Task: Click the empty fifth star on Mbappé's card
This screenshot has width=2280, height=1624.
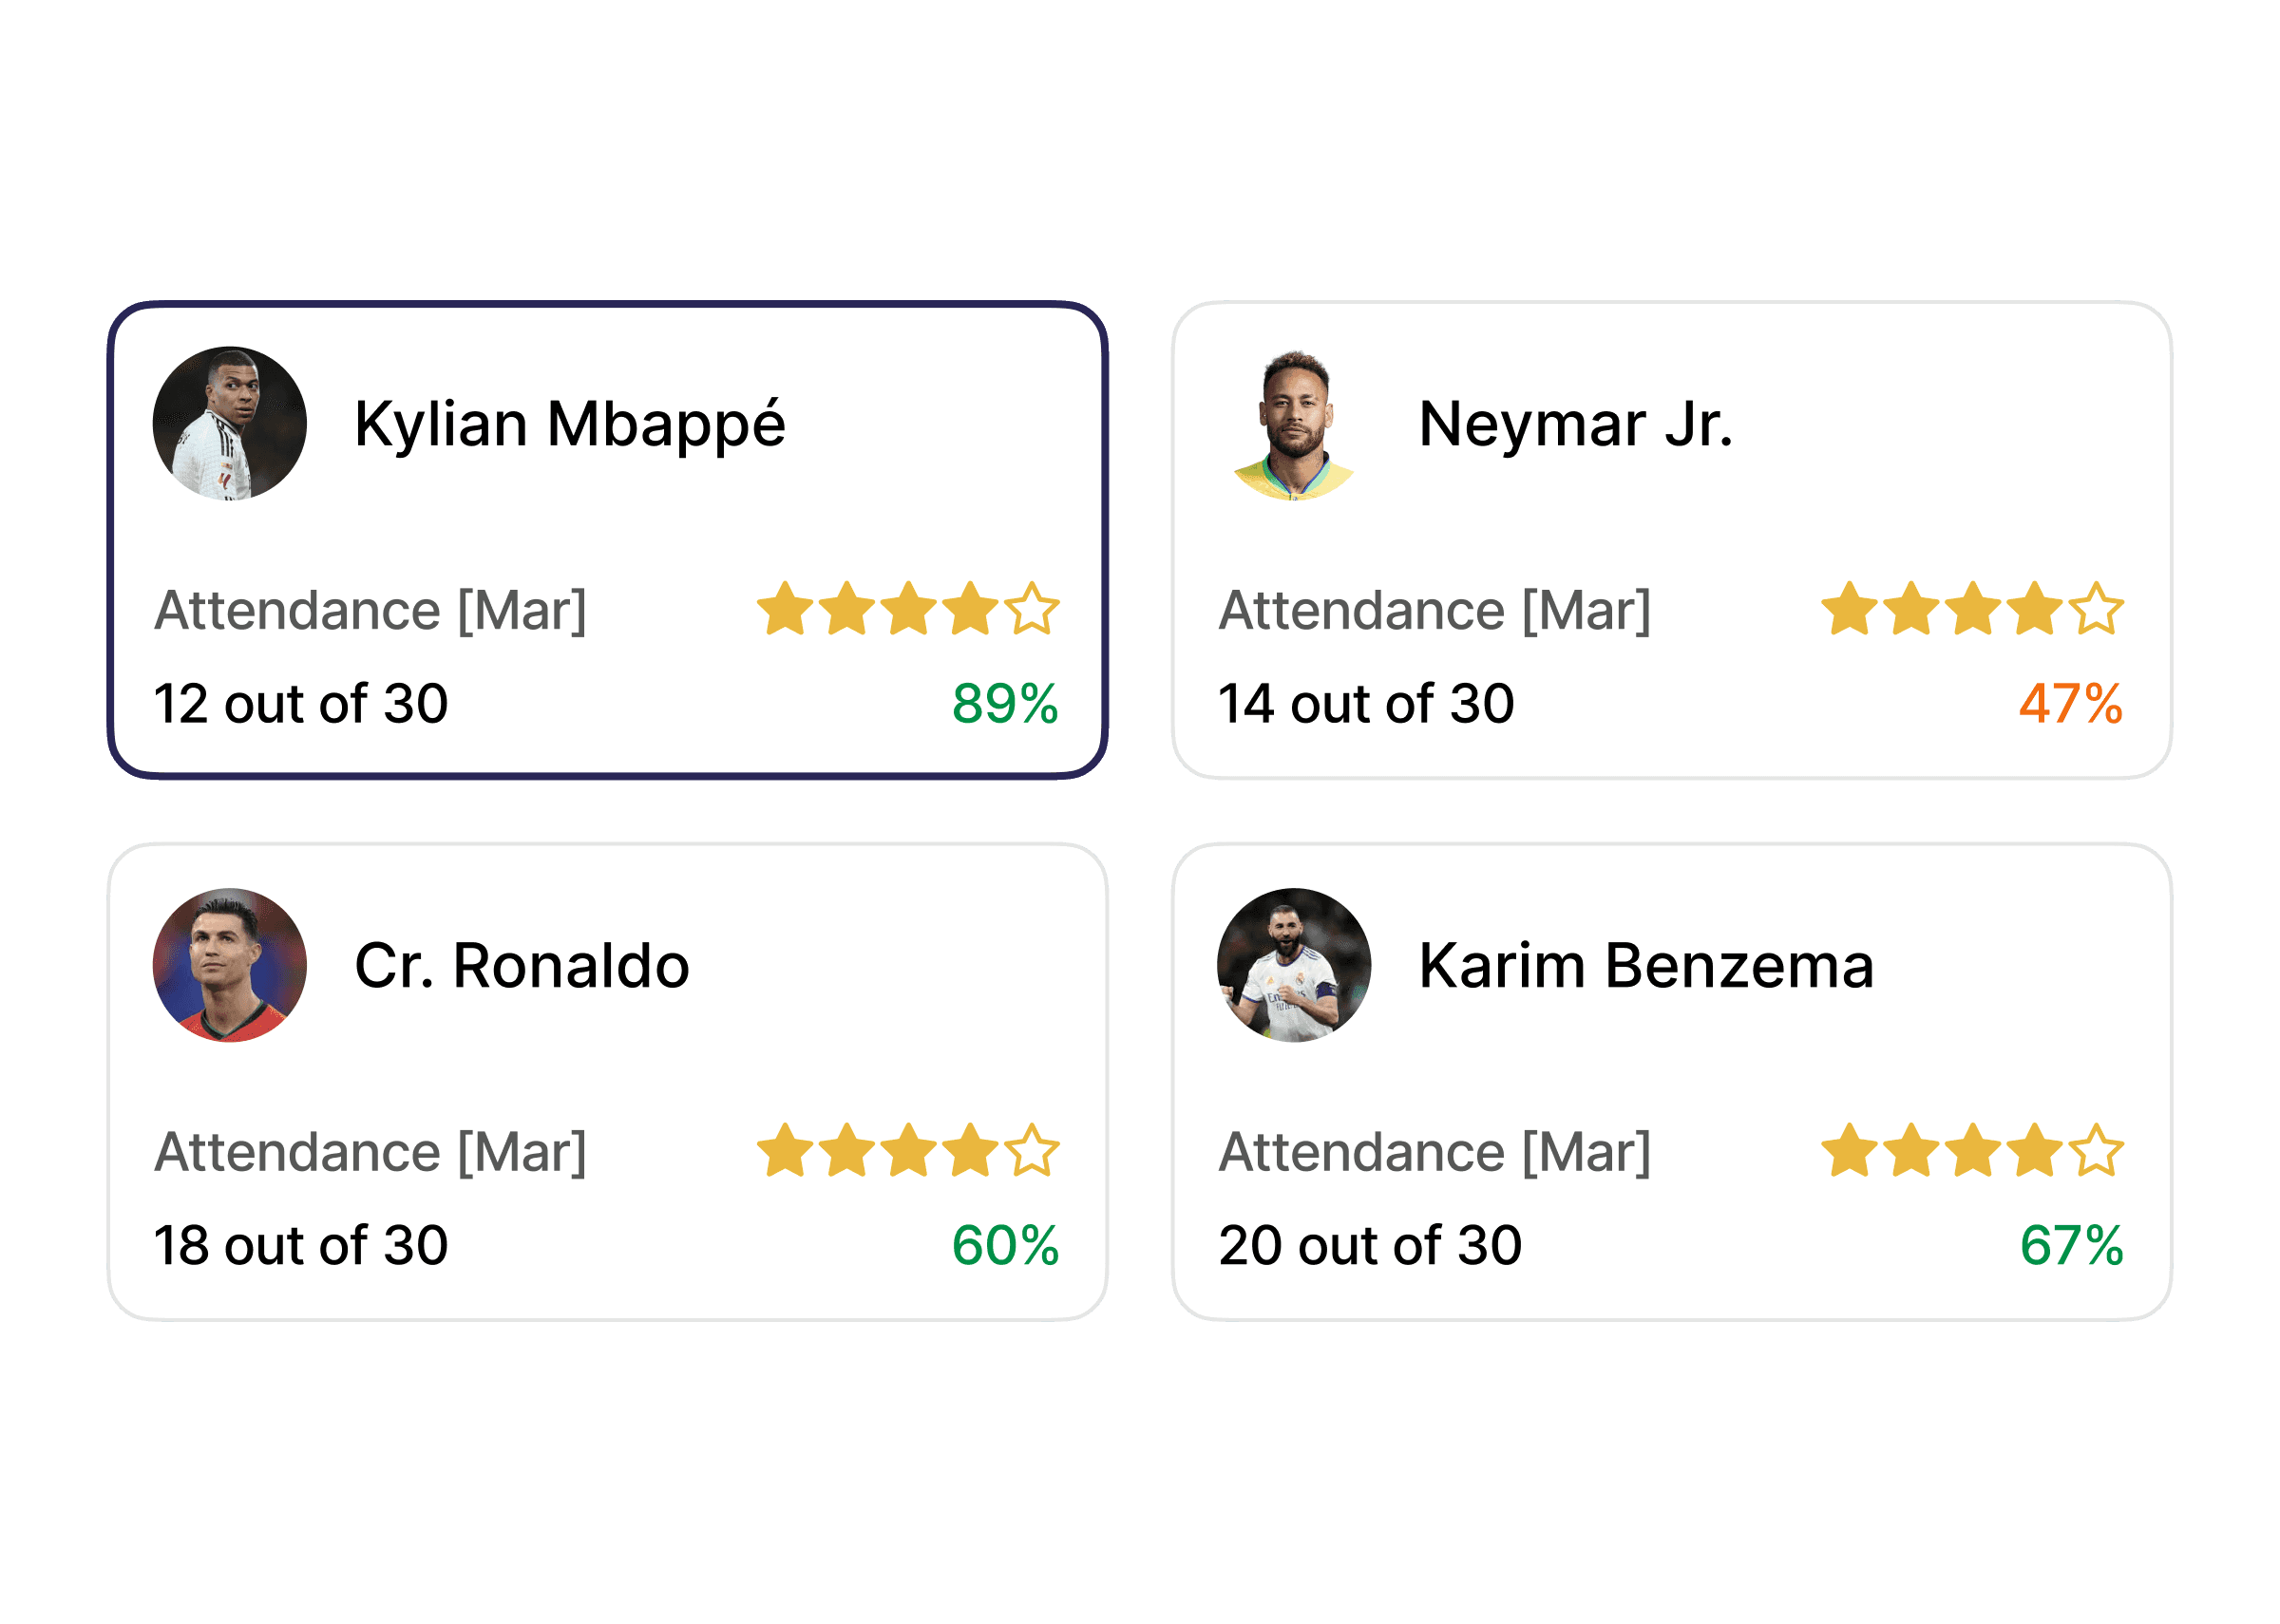Action: (x=1031, y=609)
